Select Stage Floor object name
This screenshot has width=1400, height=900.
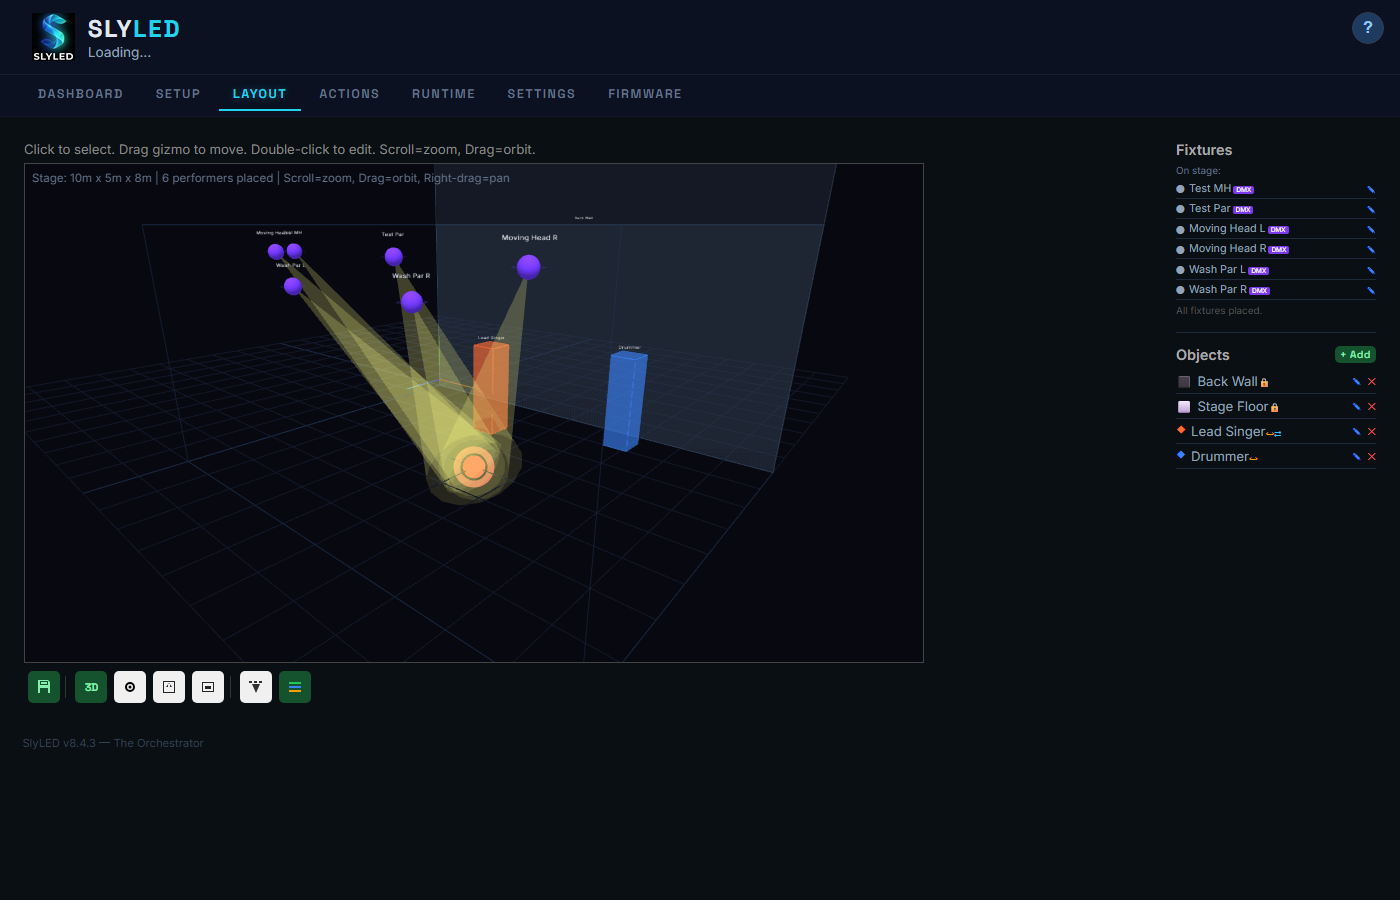[x=1232, y=407]
